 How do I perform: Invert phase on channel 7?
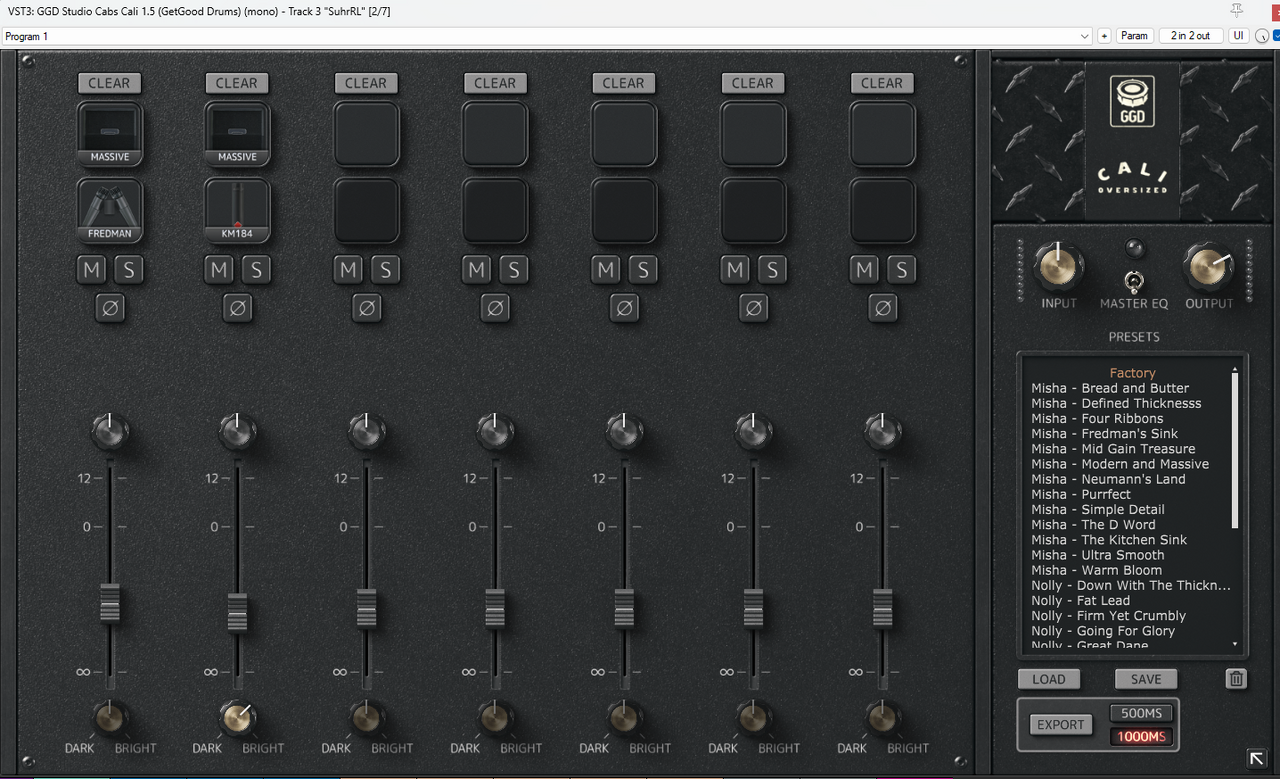pos(882,308)
